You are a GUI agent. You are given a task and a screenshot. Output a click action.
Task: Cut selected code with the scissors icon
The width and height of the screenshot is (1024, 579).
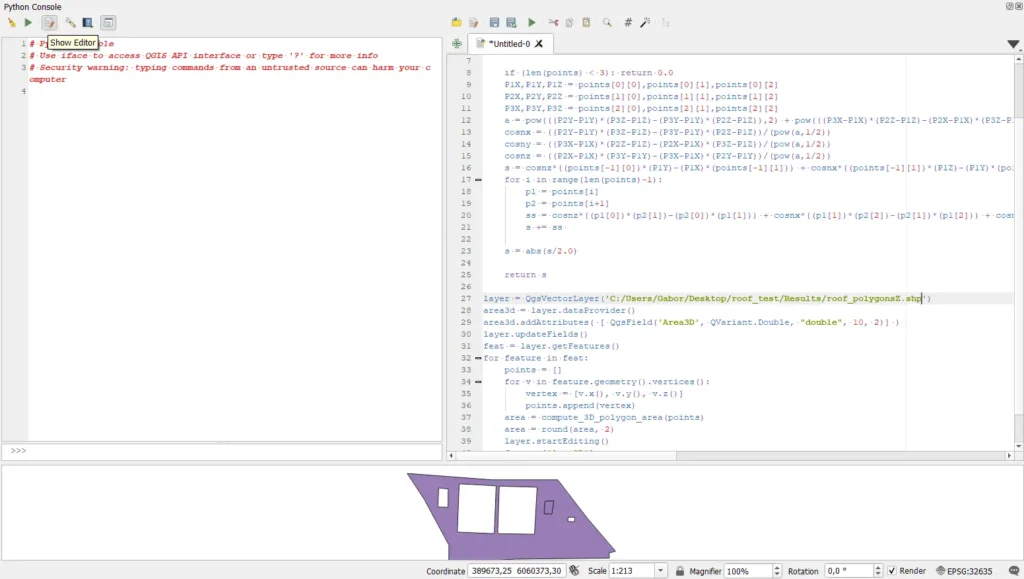click(554, 22)
